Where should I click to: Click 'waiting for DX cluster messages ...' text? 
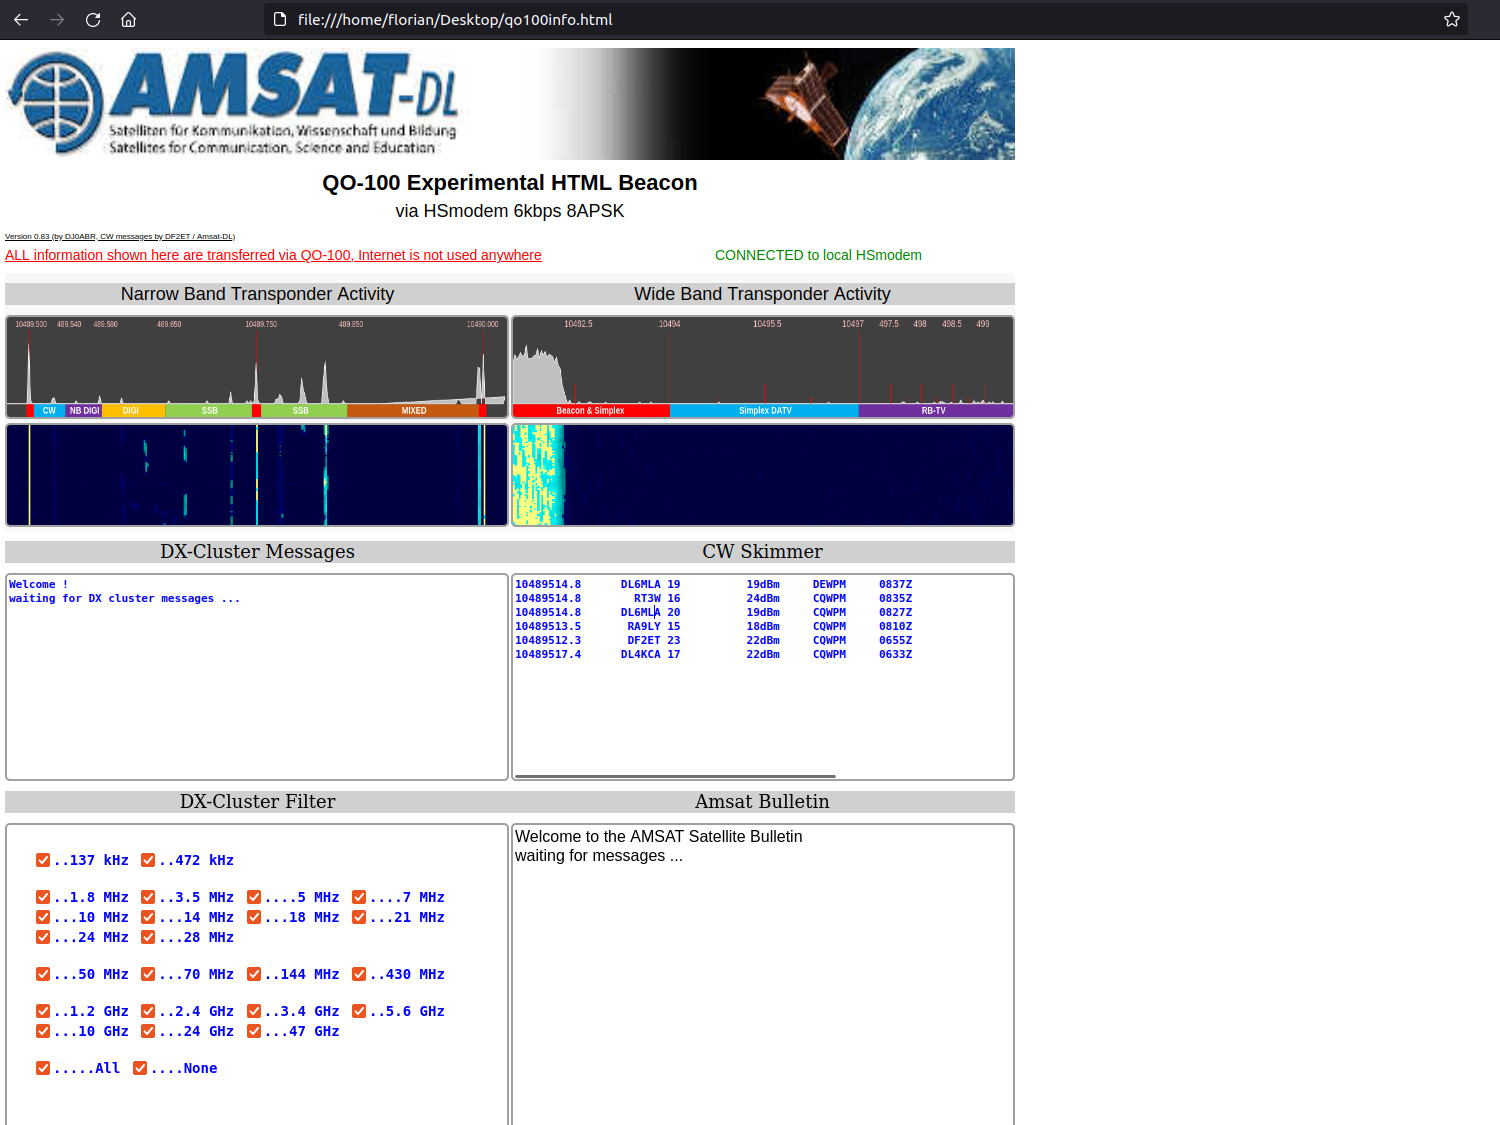click(125, 599)
